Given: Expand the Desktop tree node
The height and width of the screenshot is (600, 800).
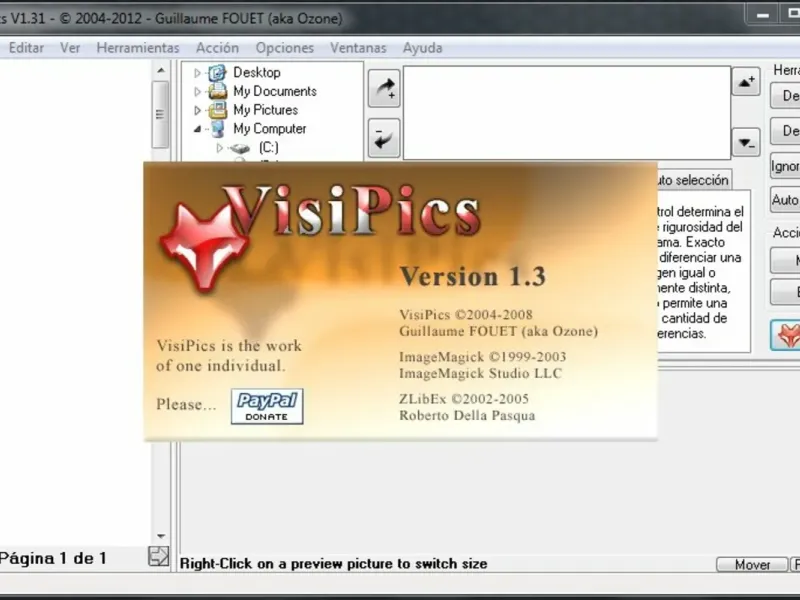Looking at the screenshot, I should click(197, 73).
